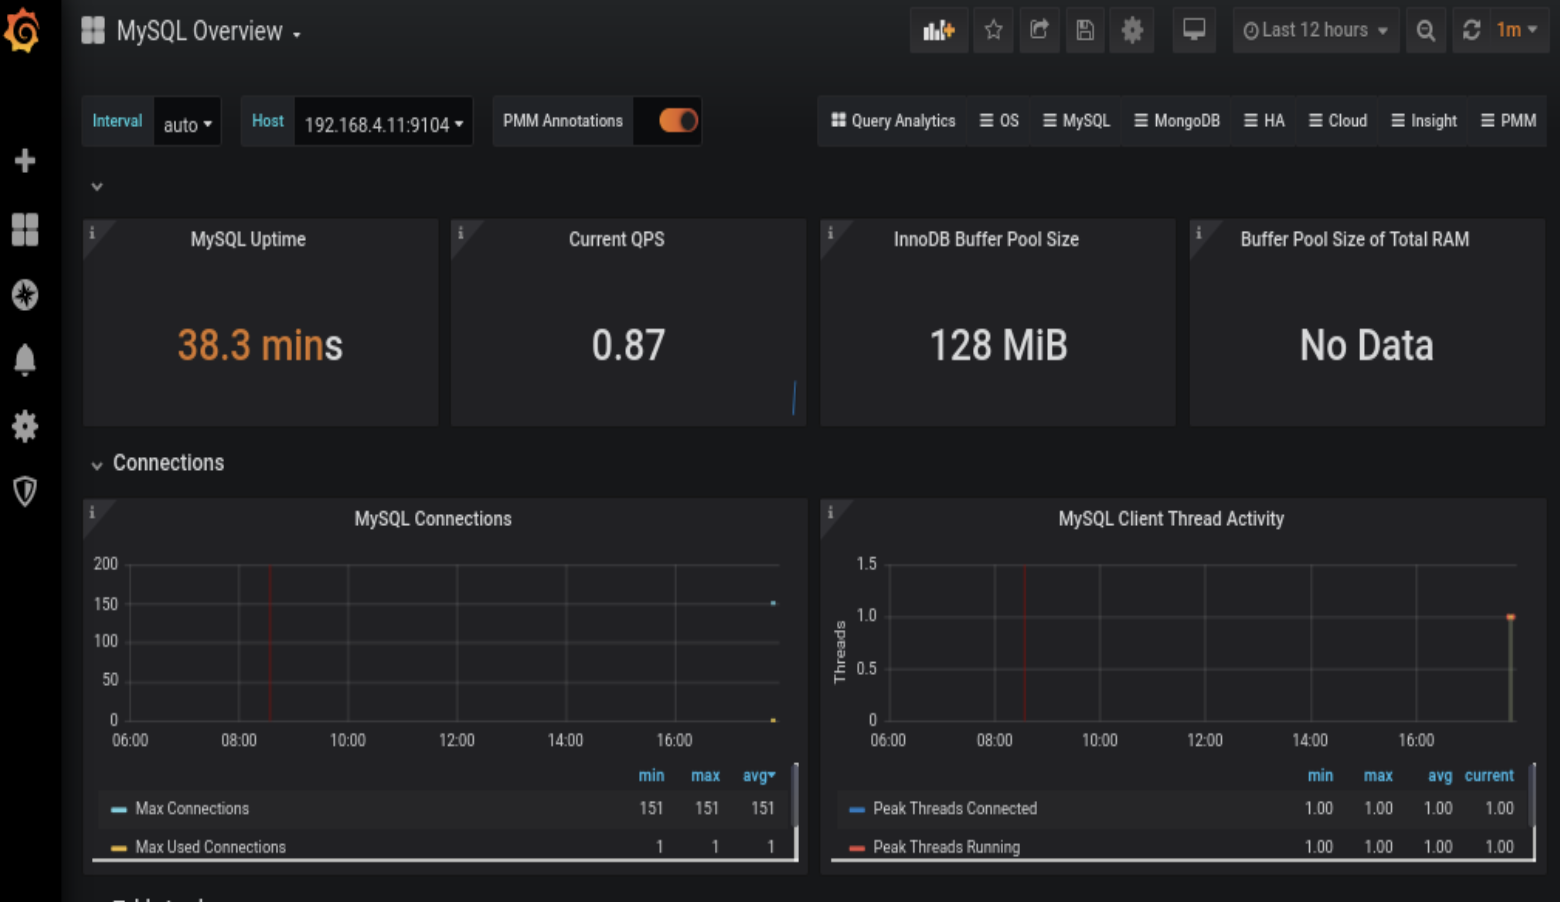The height and width of the screenshot is (902, 1560).
Task: Open the Host 192.168.4.11:9104 dropdown
Action: pyautogui.click(x=383, y=122)
